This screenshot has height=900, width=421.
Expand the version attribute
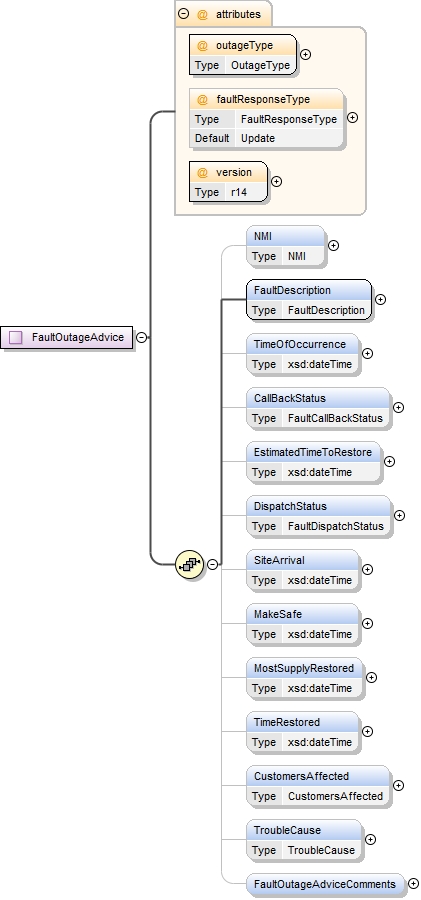coord(277,181)
